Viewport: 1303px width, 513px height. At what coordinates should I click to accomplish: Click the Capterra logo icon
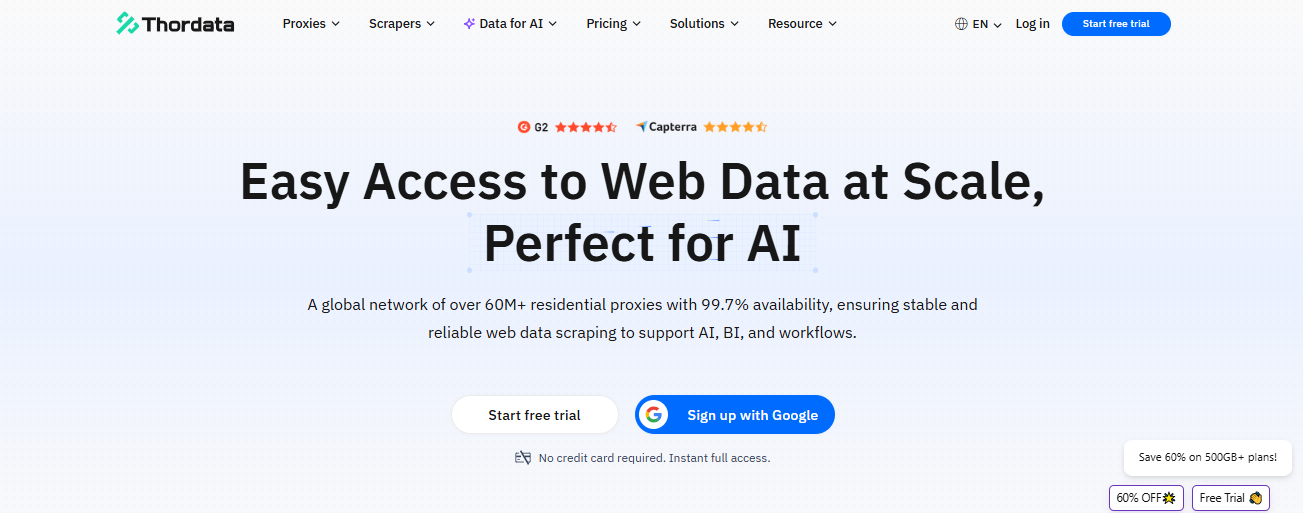[x=641, y=127]
